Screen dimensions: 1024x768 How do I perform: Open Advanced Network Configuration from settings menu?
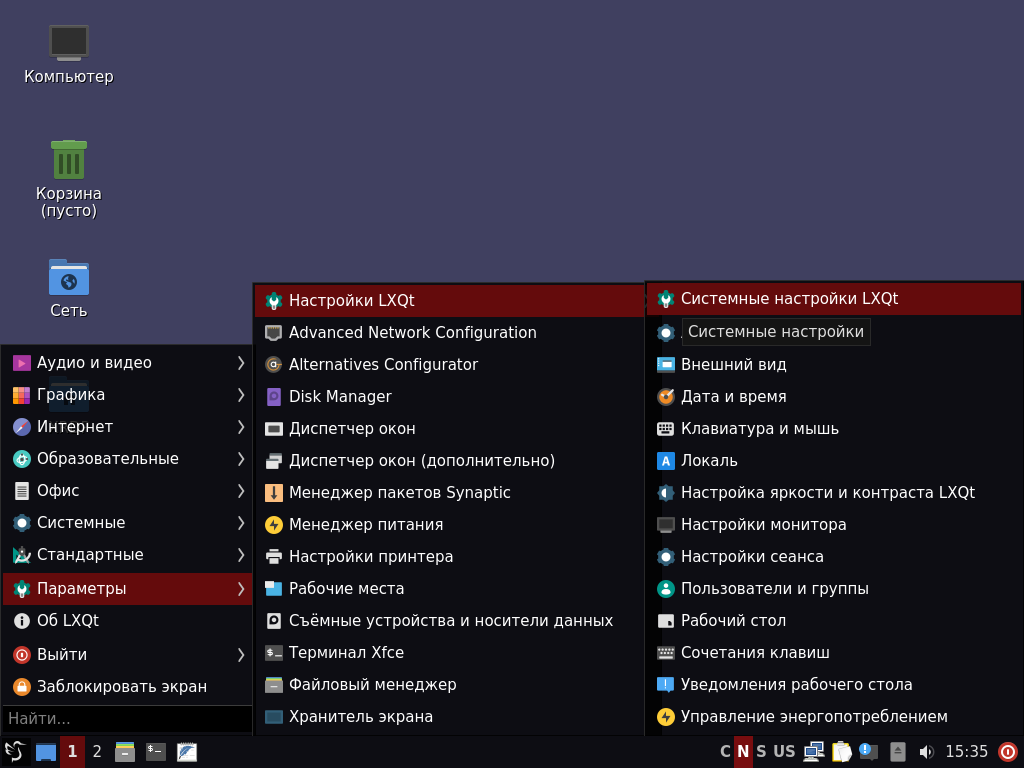449,332
